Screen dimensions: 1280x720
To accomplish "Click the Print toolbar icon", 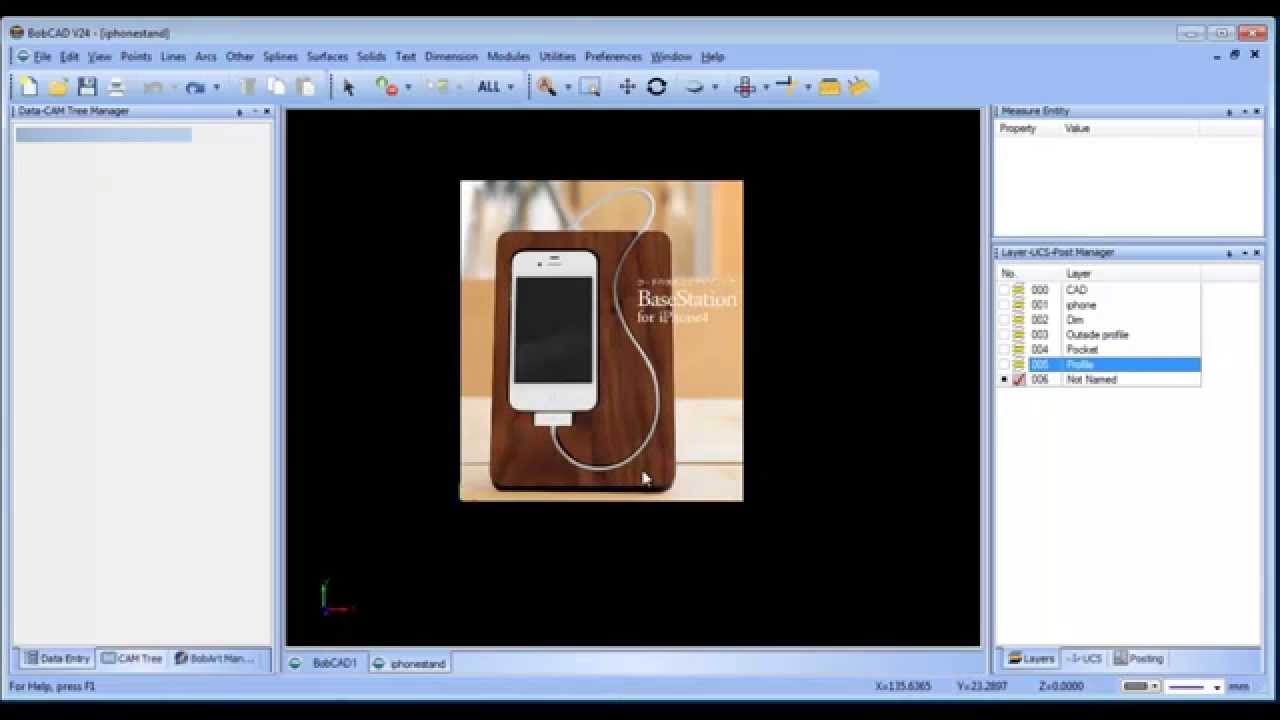I will click(x=116, y=87).
